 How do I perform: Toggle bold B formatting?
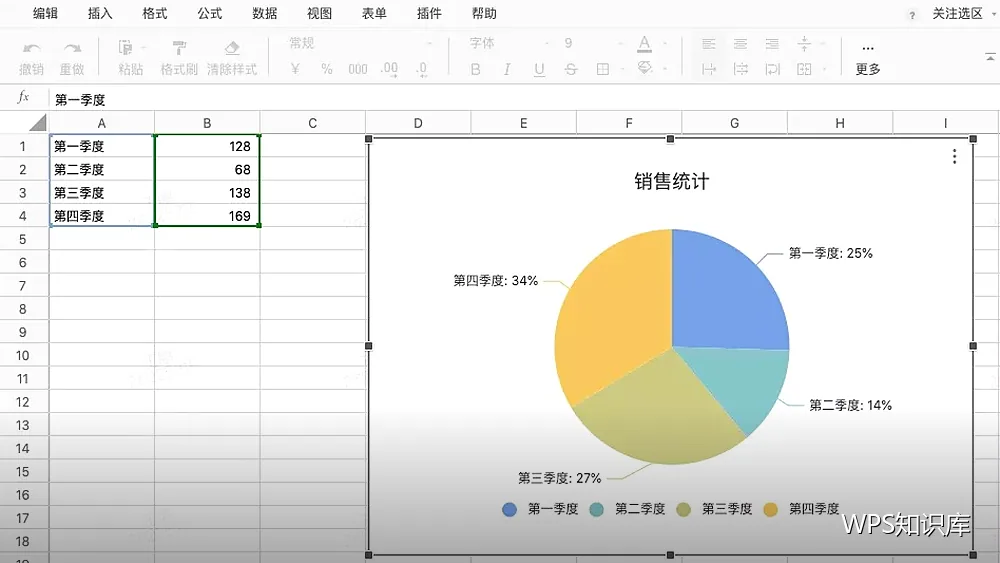pyautogui.click(x=475, y=69)
